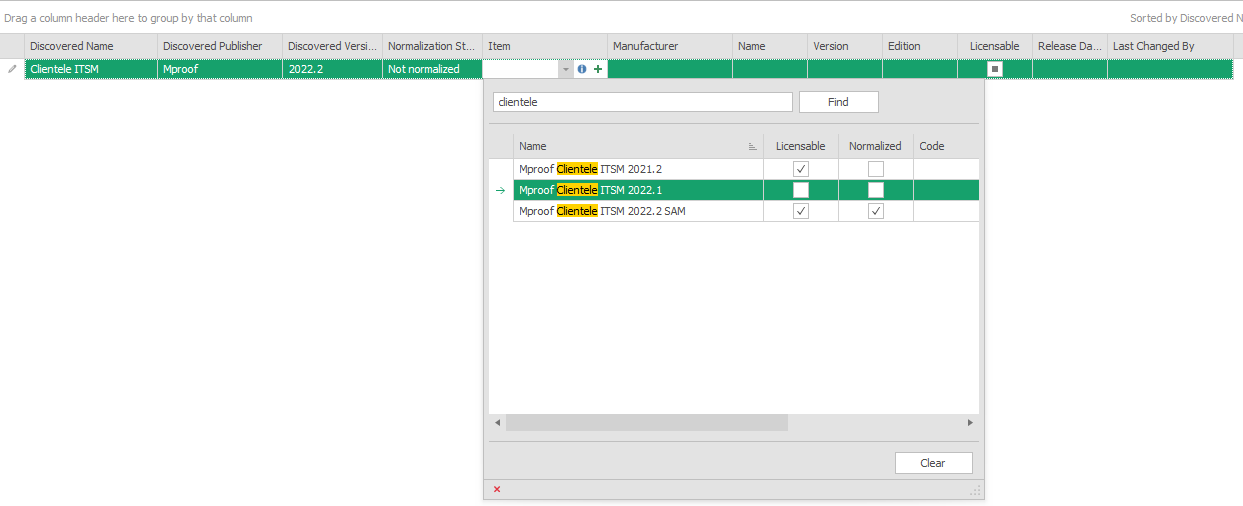Click popup Normalized column header
The image size is (1243, 506).
click(876, 146)
